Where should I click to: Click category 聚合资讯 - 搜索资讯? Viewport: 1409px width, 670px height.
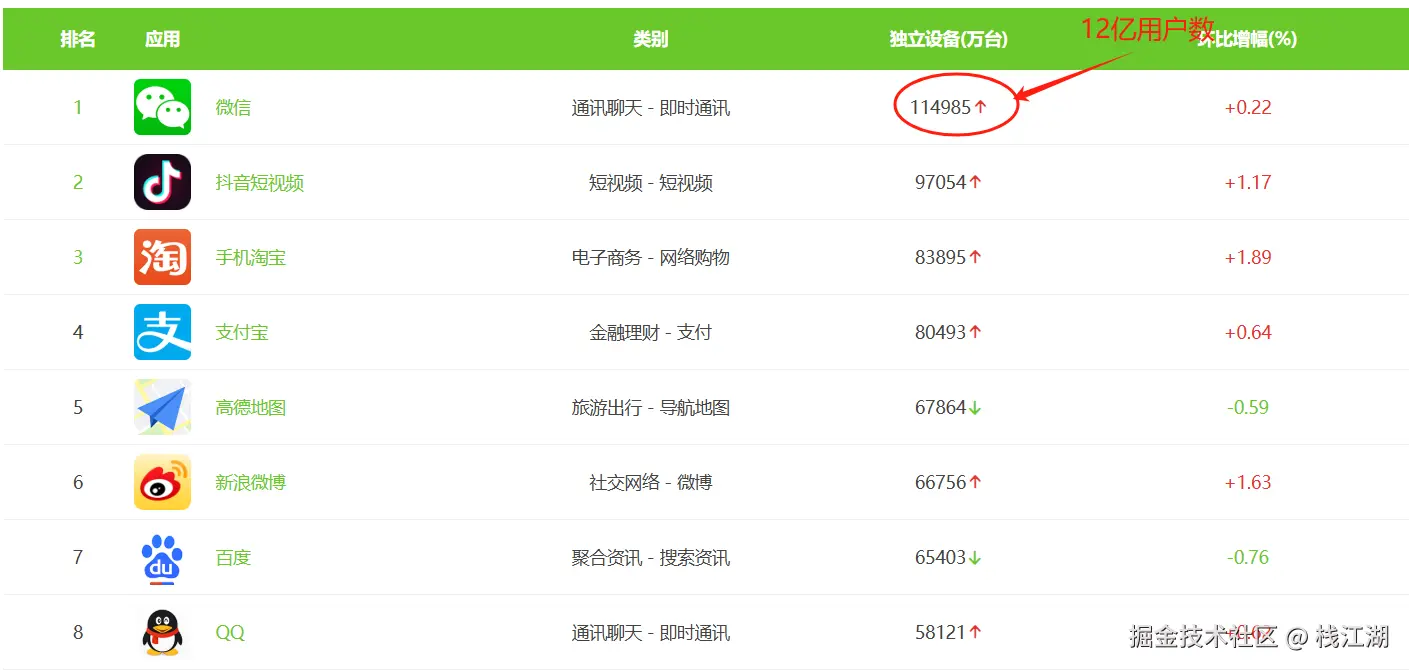pos(650,558)
